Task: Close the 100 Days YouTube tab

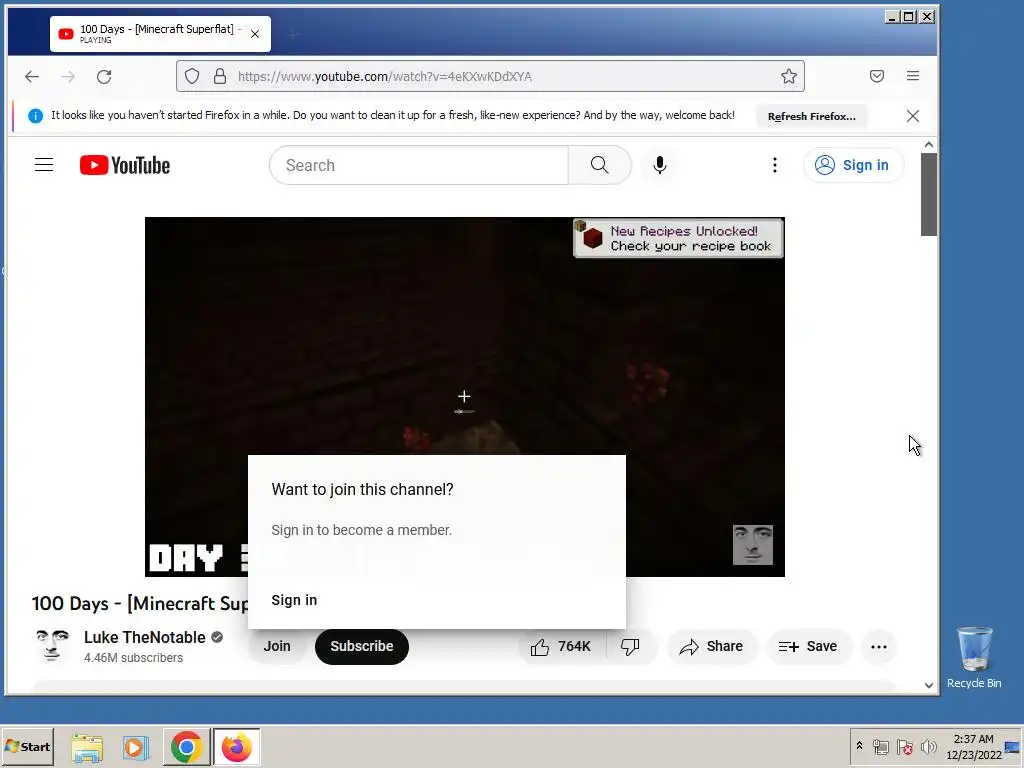Action: click(255, 34)
